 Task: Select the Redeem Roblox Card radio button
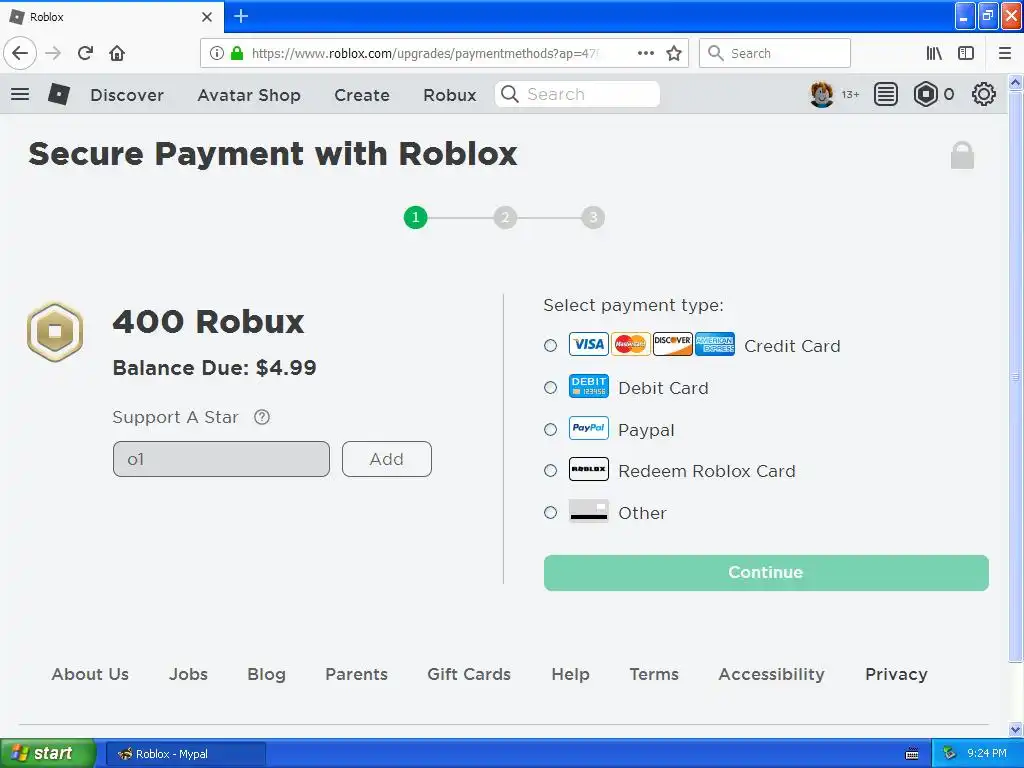click(x=551, y=470)
